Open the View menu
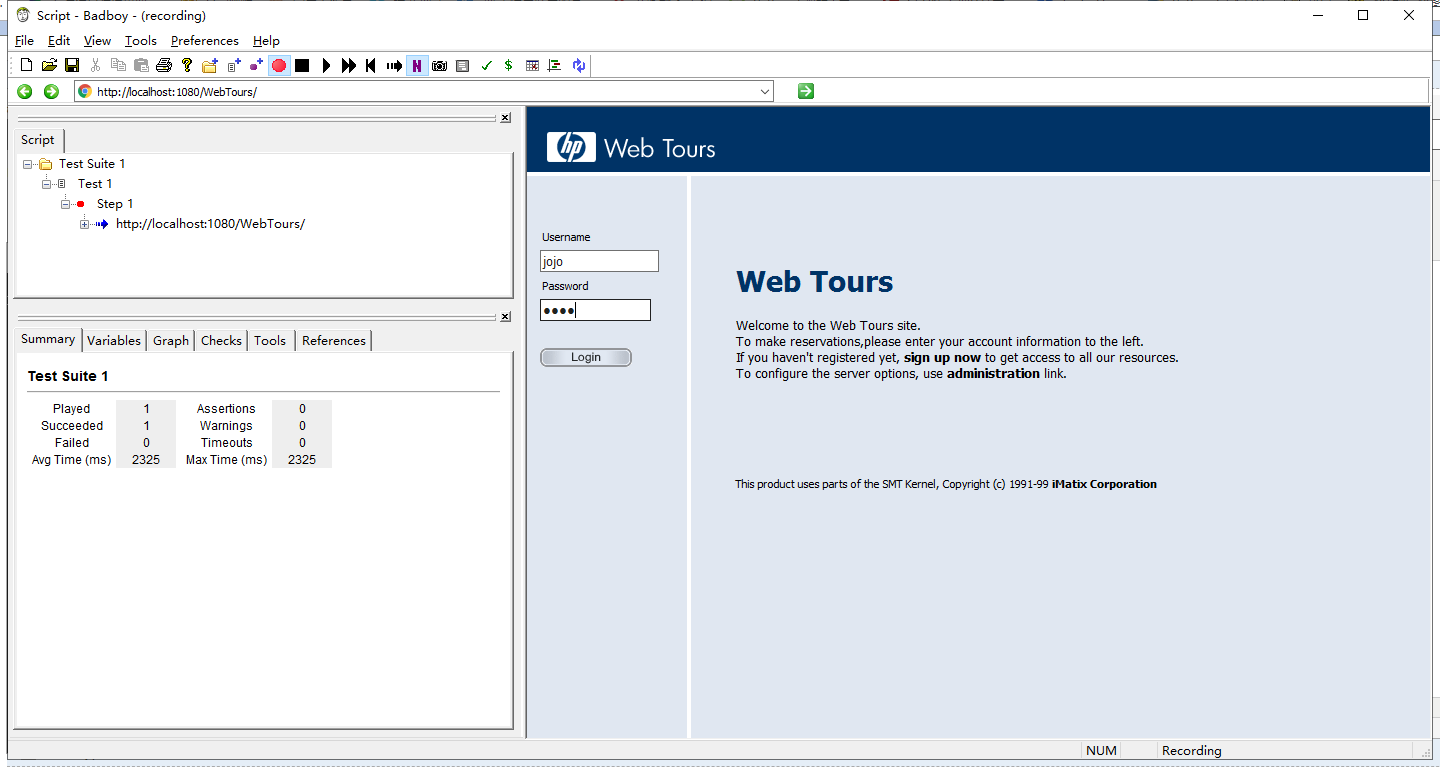1440x767 pixels. tap(97, 41)
